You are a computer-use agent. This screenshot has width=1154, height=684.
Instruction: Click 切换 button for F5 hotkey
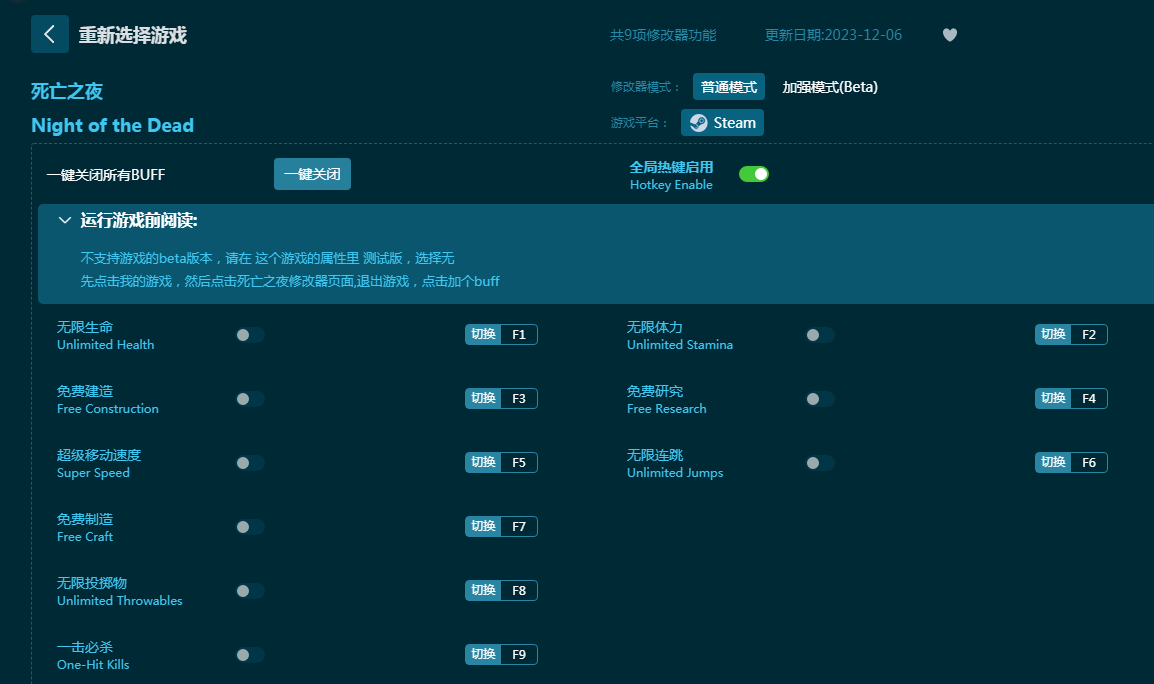point(483,462)
